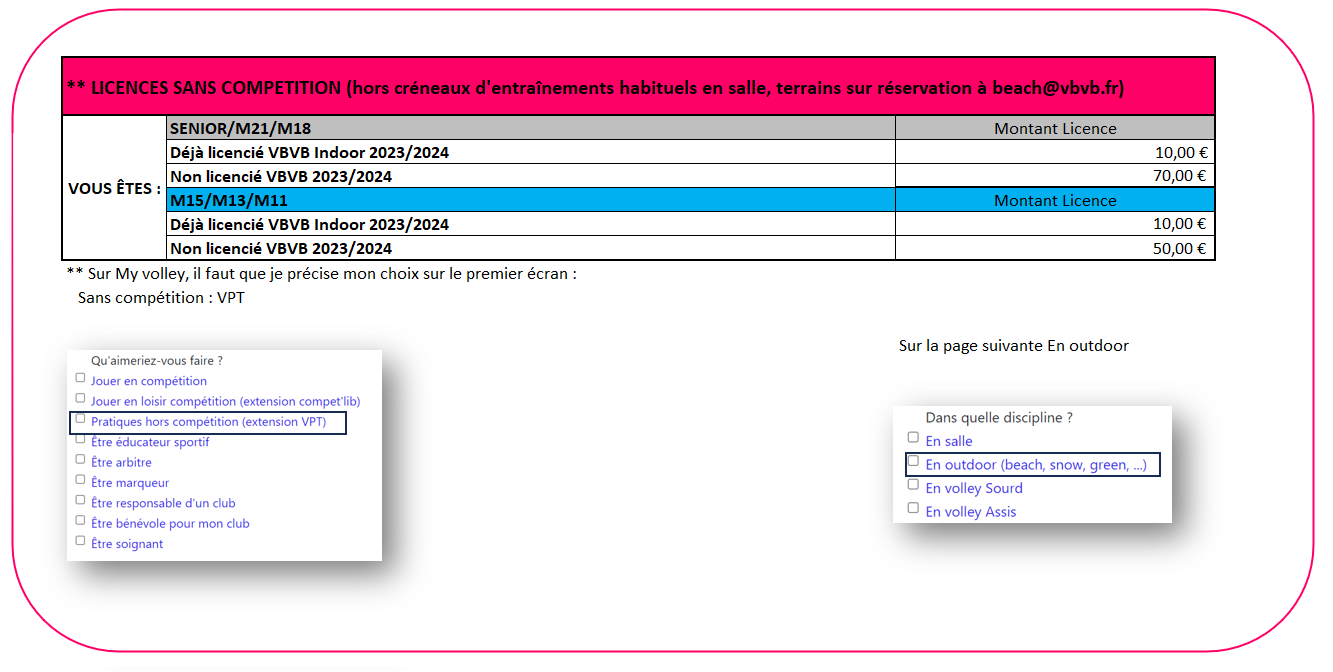This screenshot has height=672, width=1333.
Task: Select the 70,00 € amount cell
Action: point(1055,176)
